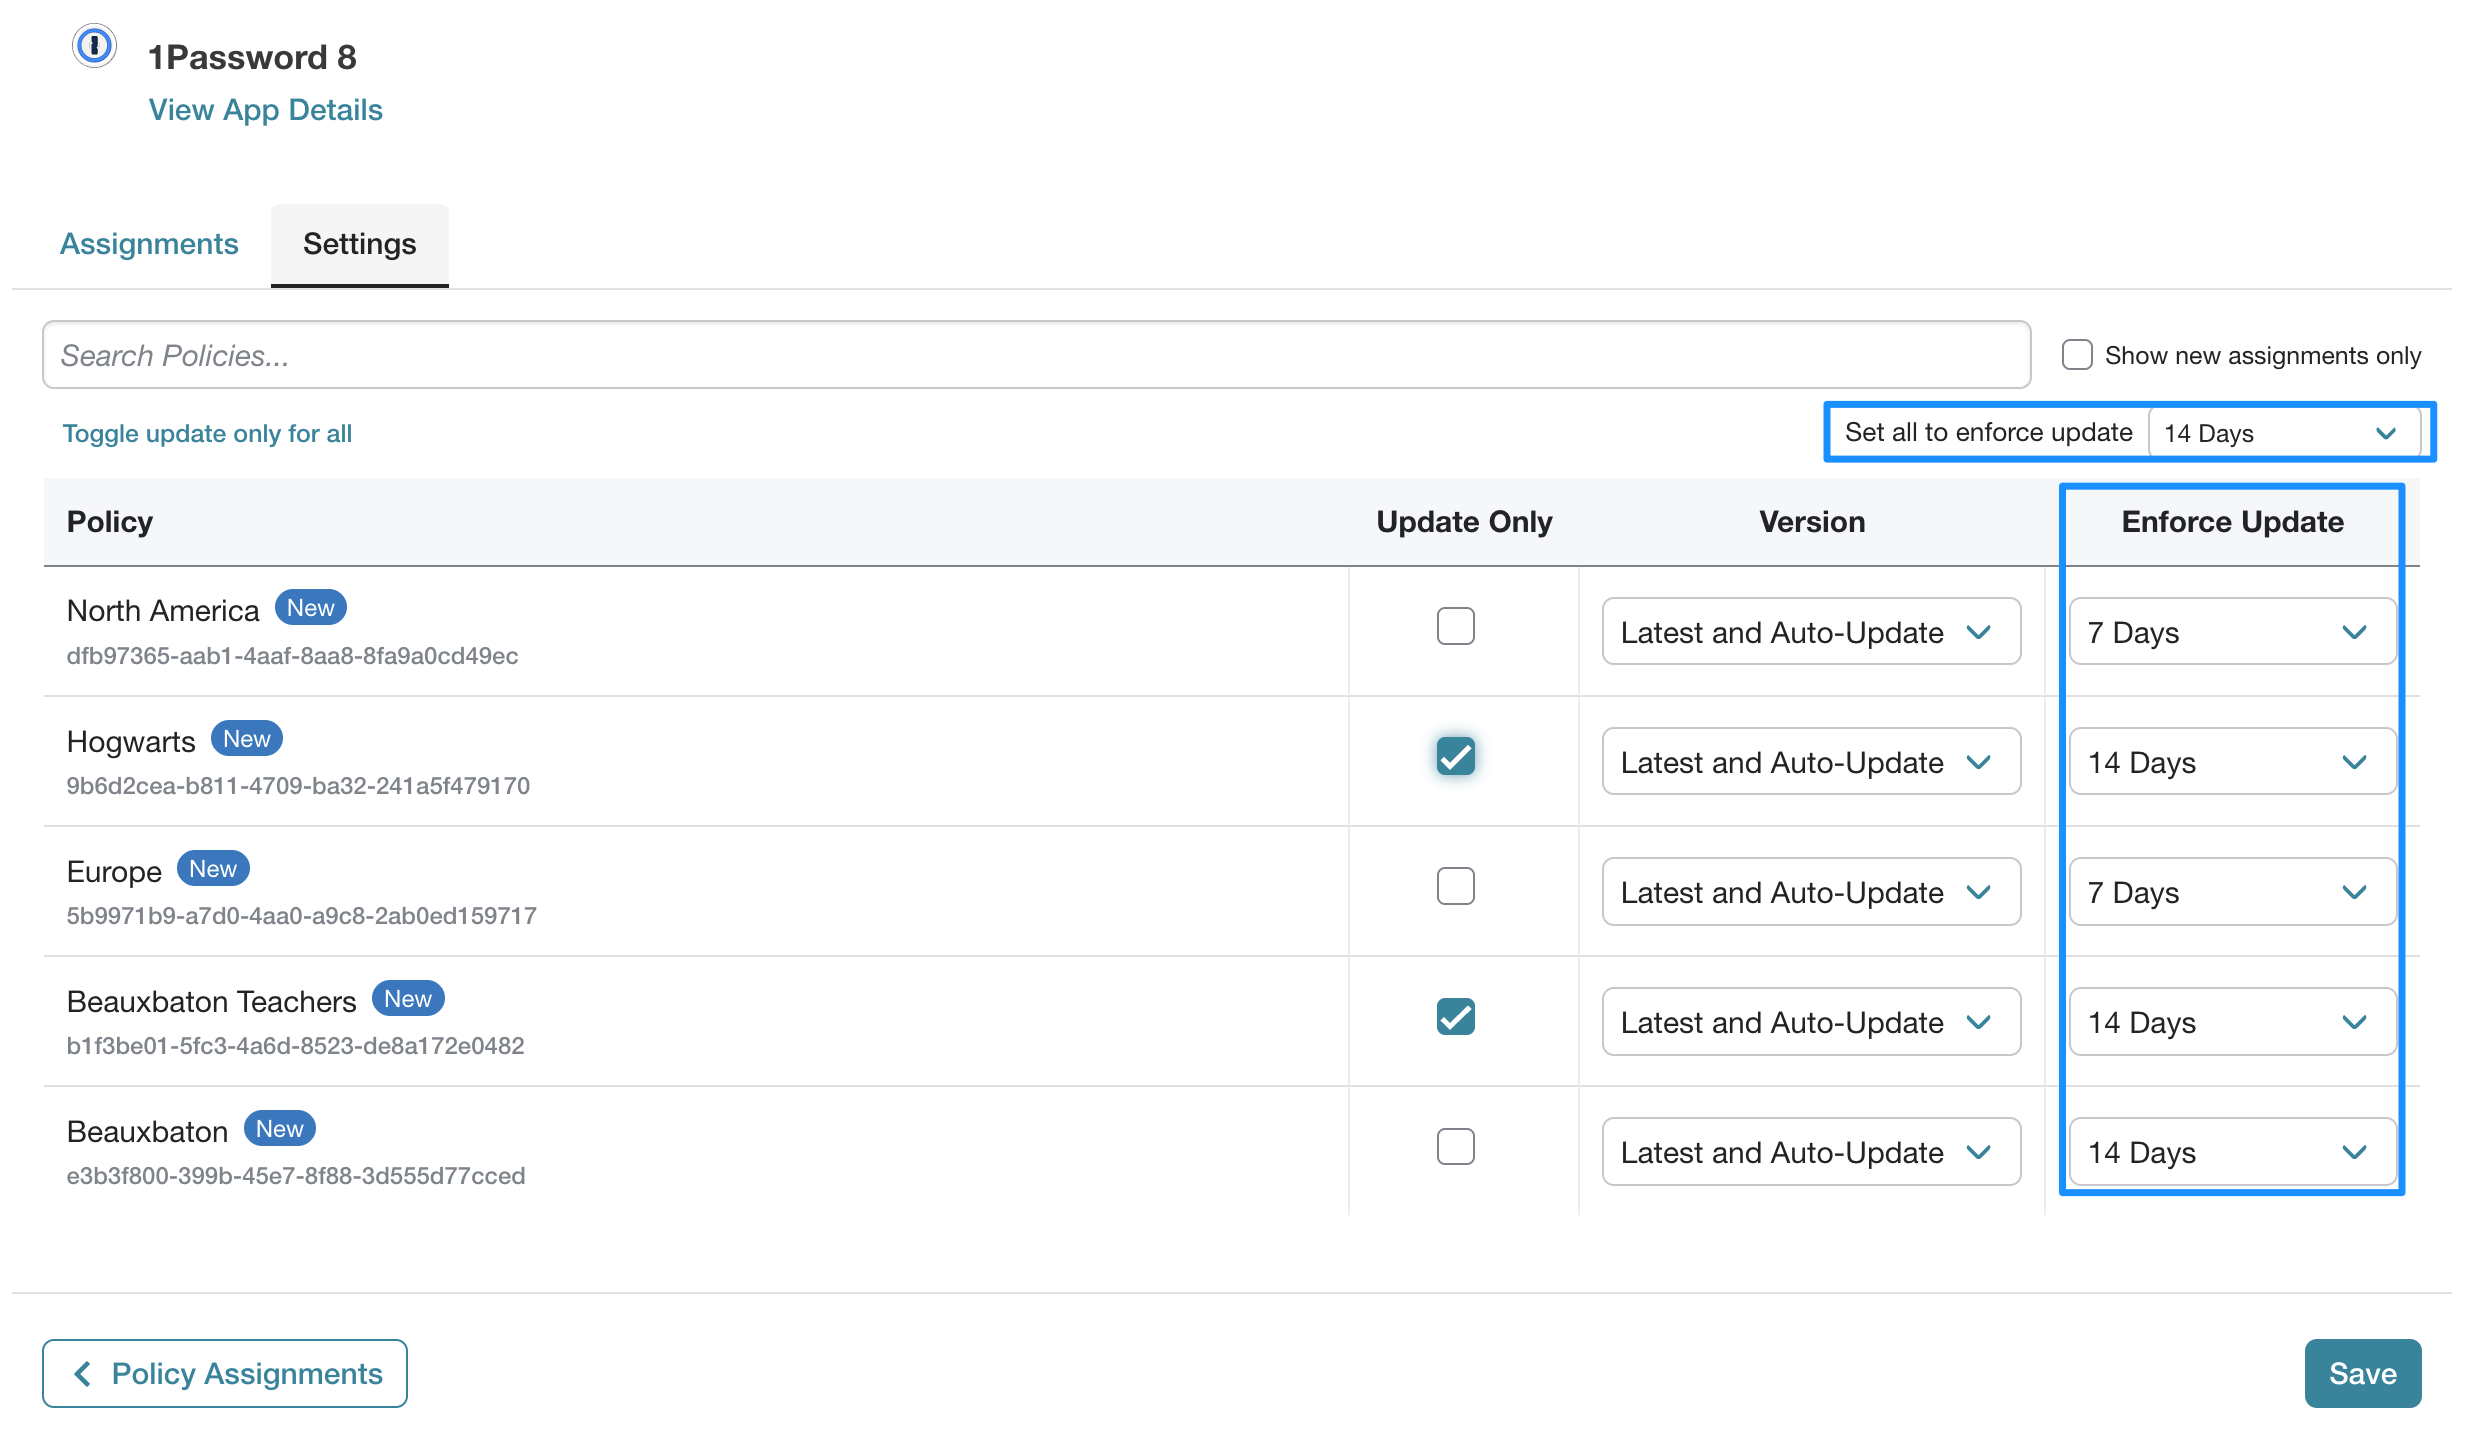2492x1434 pixels.
Task: Click the North America policy name
Action: (x=163, y=611)
